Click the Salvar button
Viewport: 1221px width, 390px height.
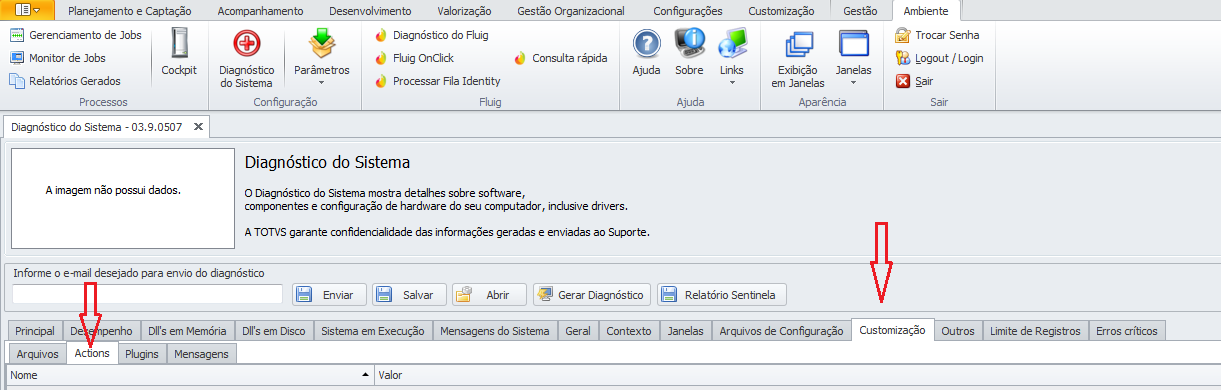pos(409,295)
